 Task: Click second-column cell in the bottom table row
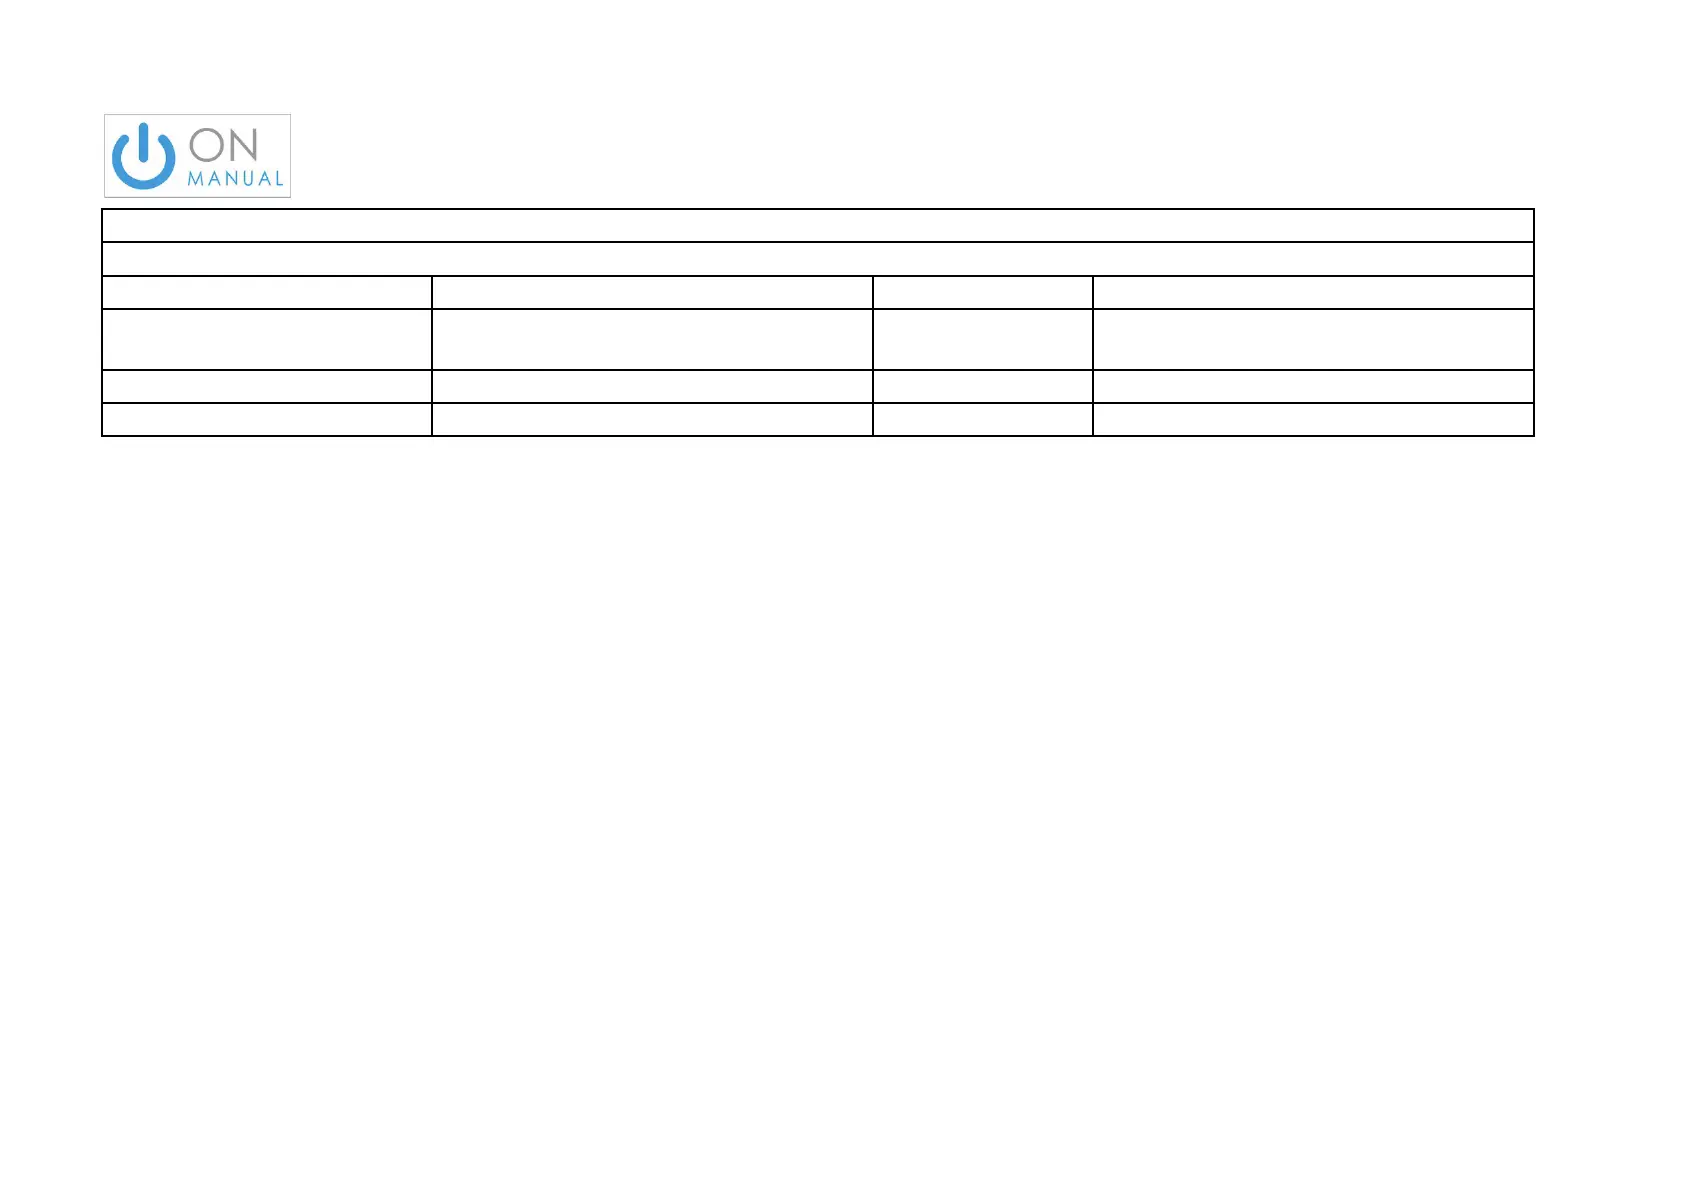(652, 419)
